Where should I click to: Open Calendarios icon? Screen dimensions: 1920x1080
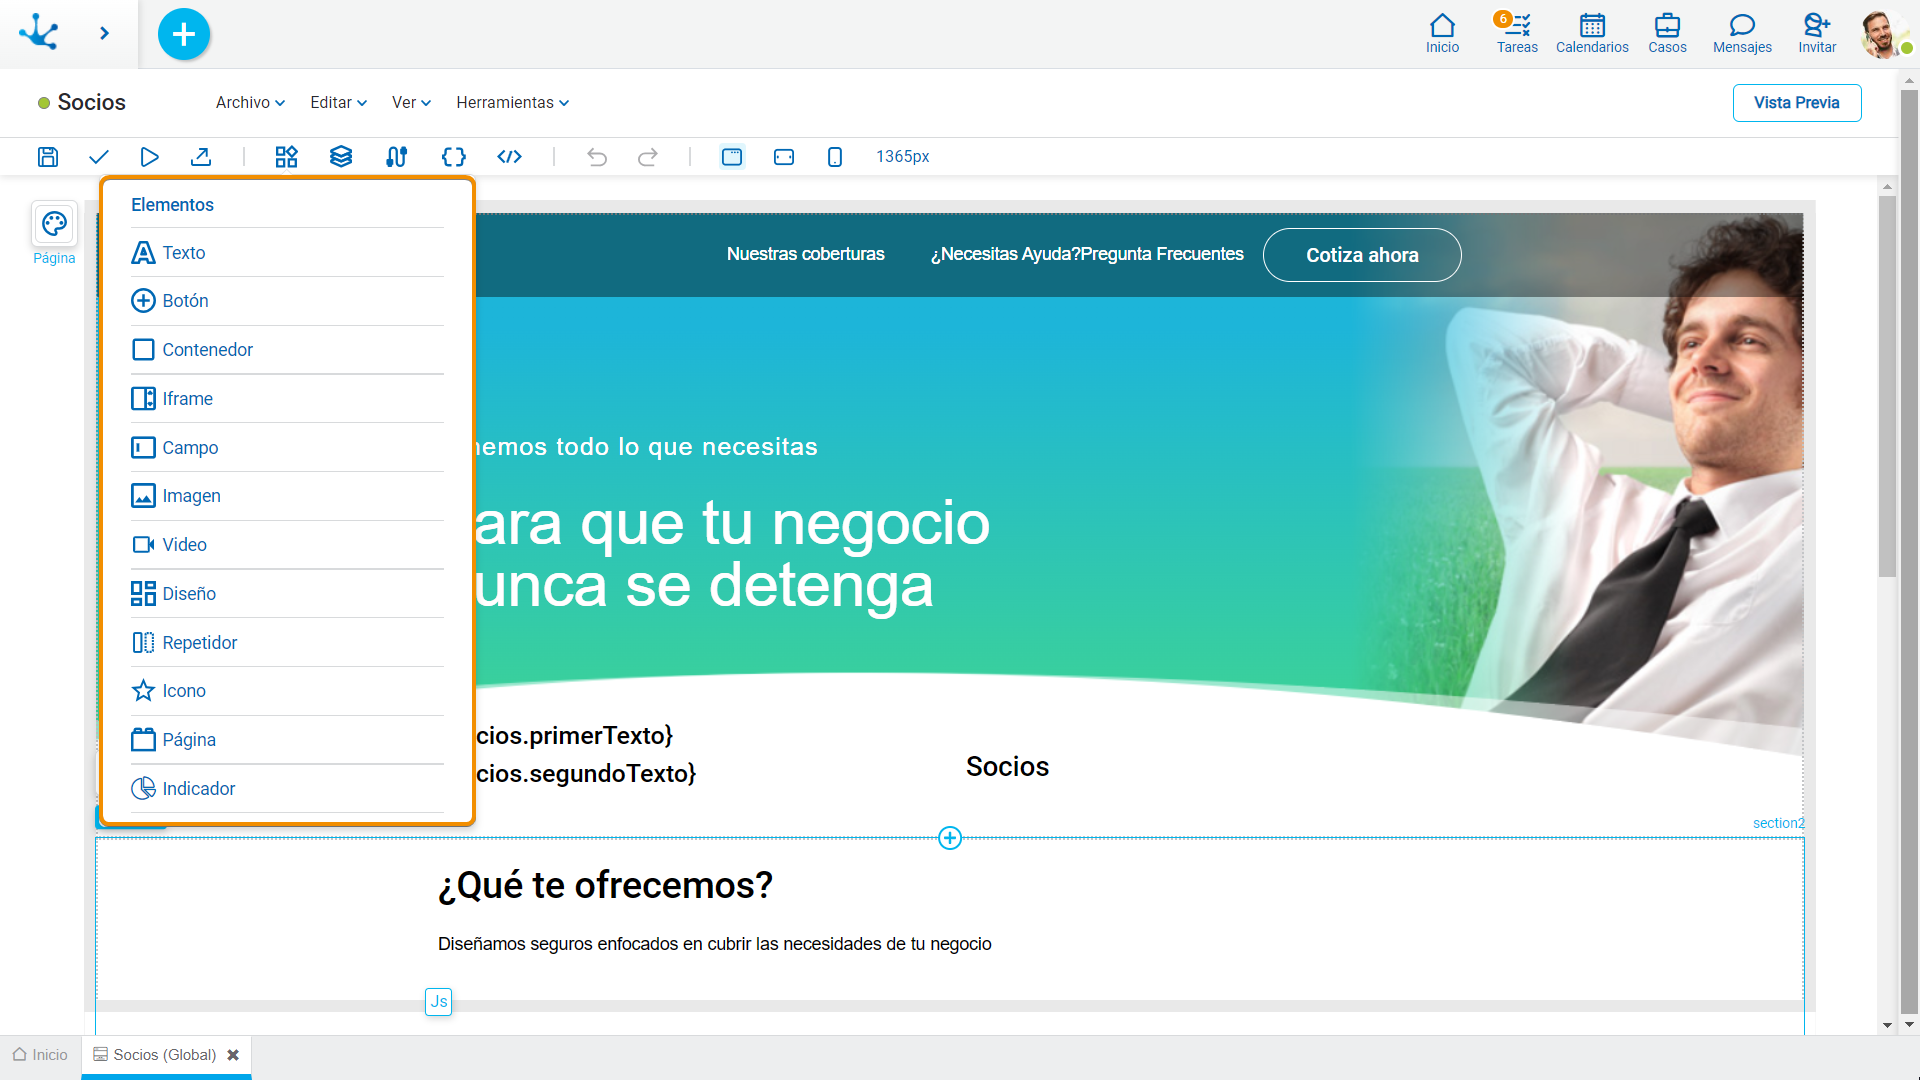tap(1592, 33)
